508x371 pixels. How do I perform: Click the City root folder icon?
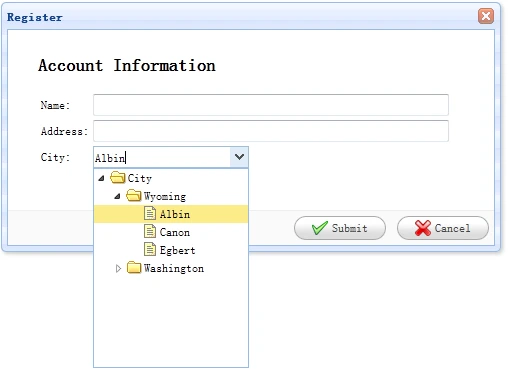tap(118, 178)
